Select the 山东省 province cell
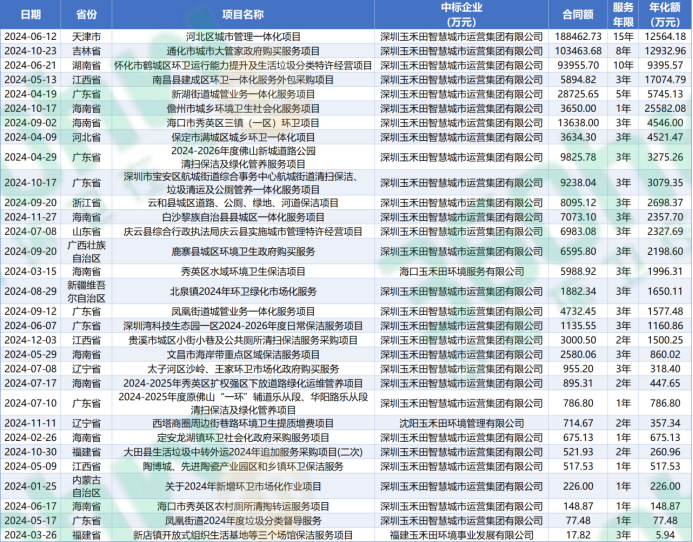 pyautogui.click(x=86, y=231)
